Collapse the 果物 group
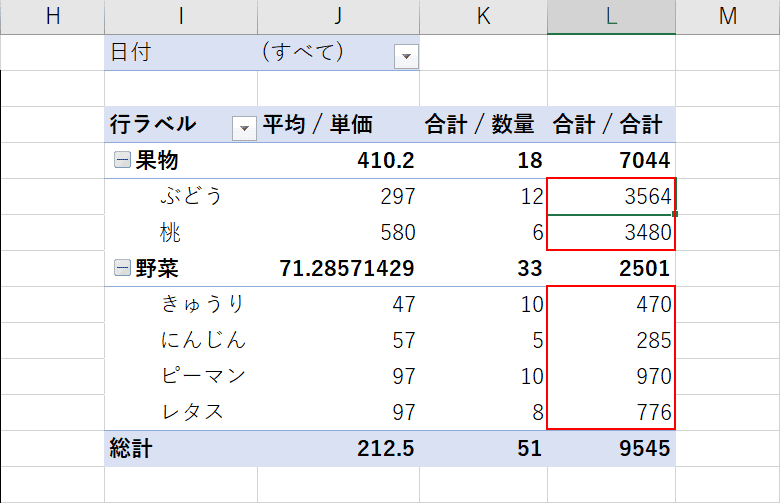Viewport: 780px width, 503px height. pos(122,160)
